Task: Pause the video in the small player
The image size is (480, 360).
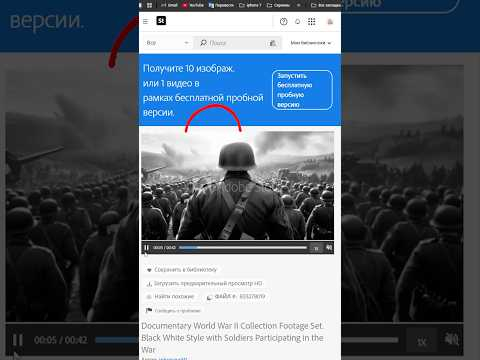Action: tap(146, 248)
